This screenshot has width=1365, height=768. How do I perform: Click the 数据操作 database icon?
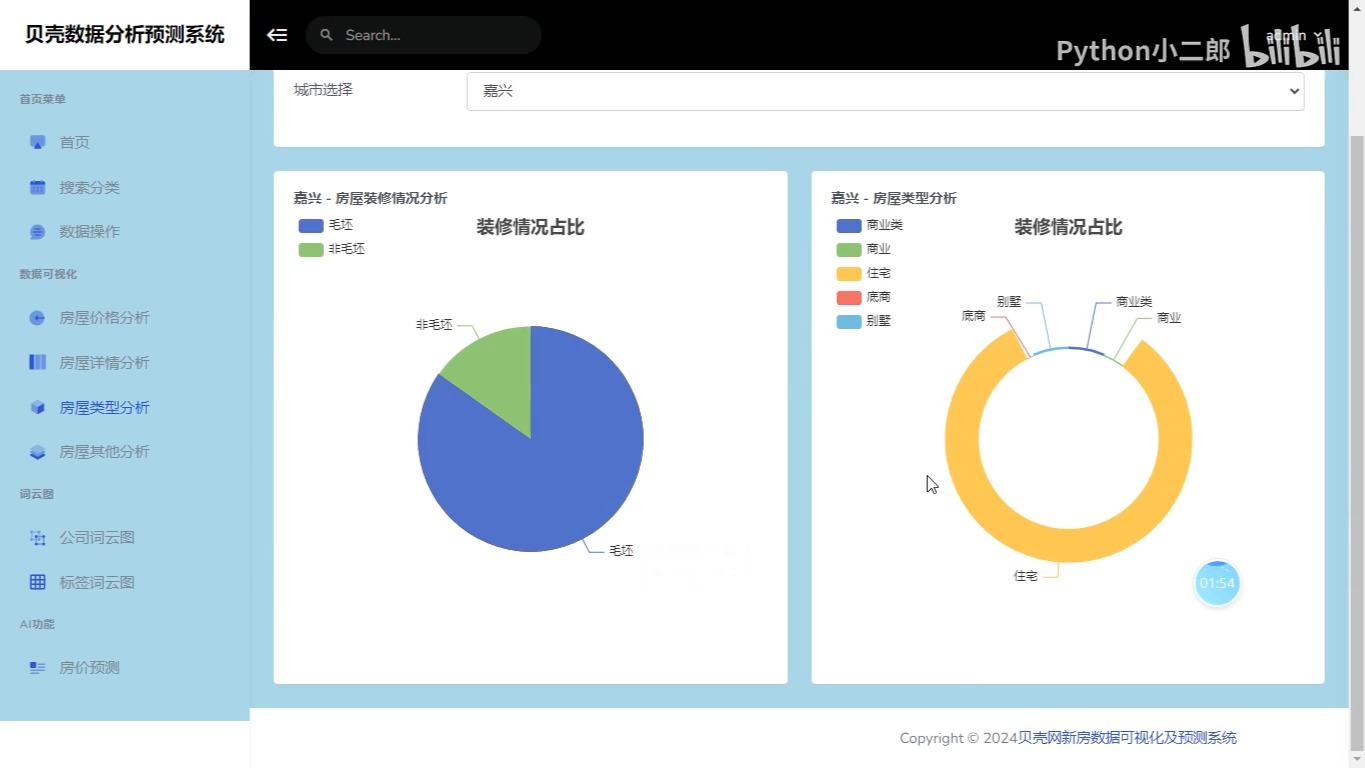point(37,231)
